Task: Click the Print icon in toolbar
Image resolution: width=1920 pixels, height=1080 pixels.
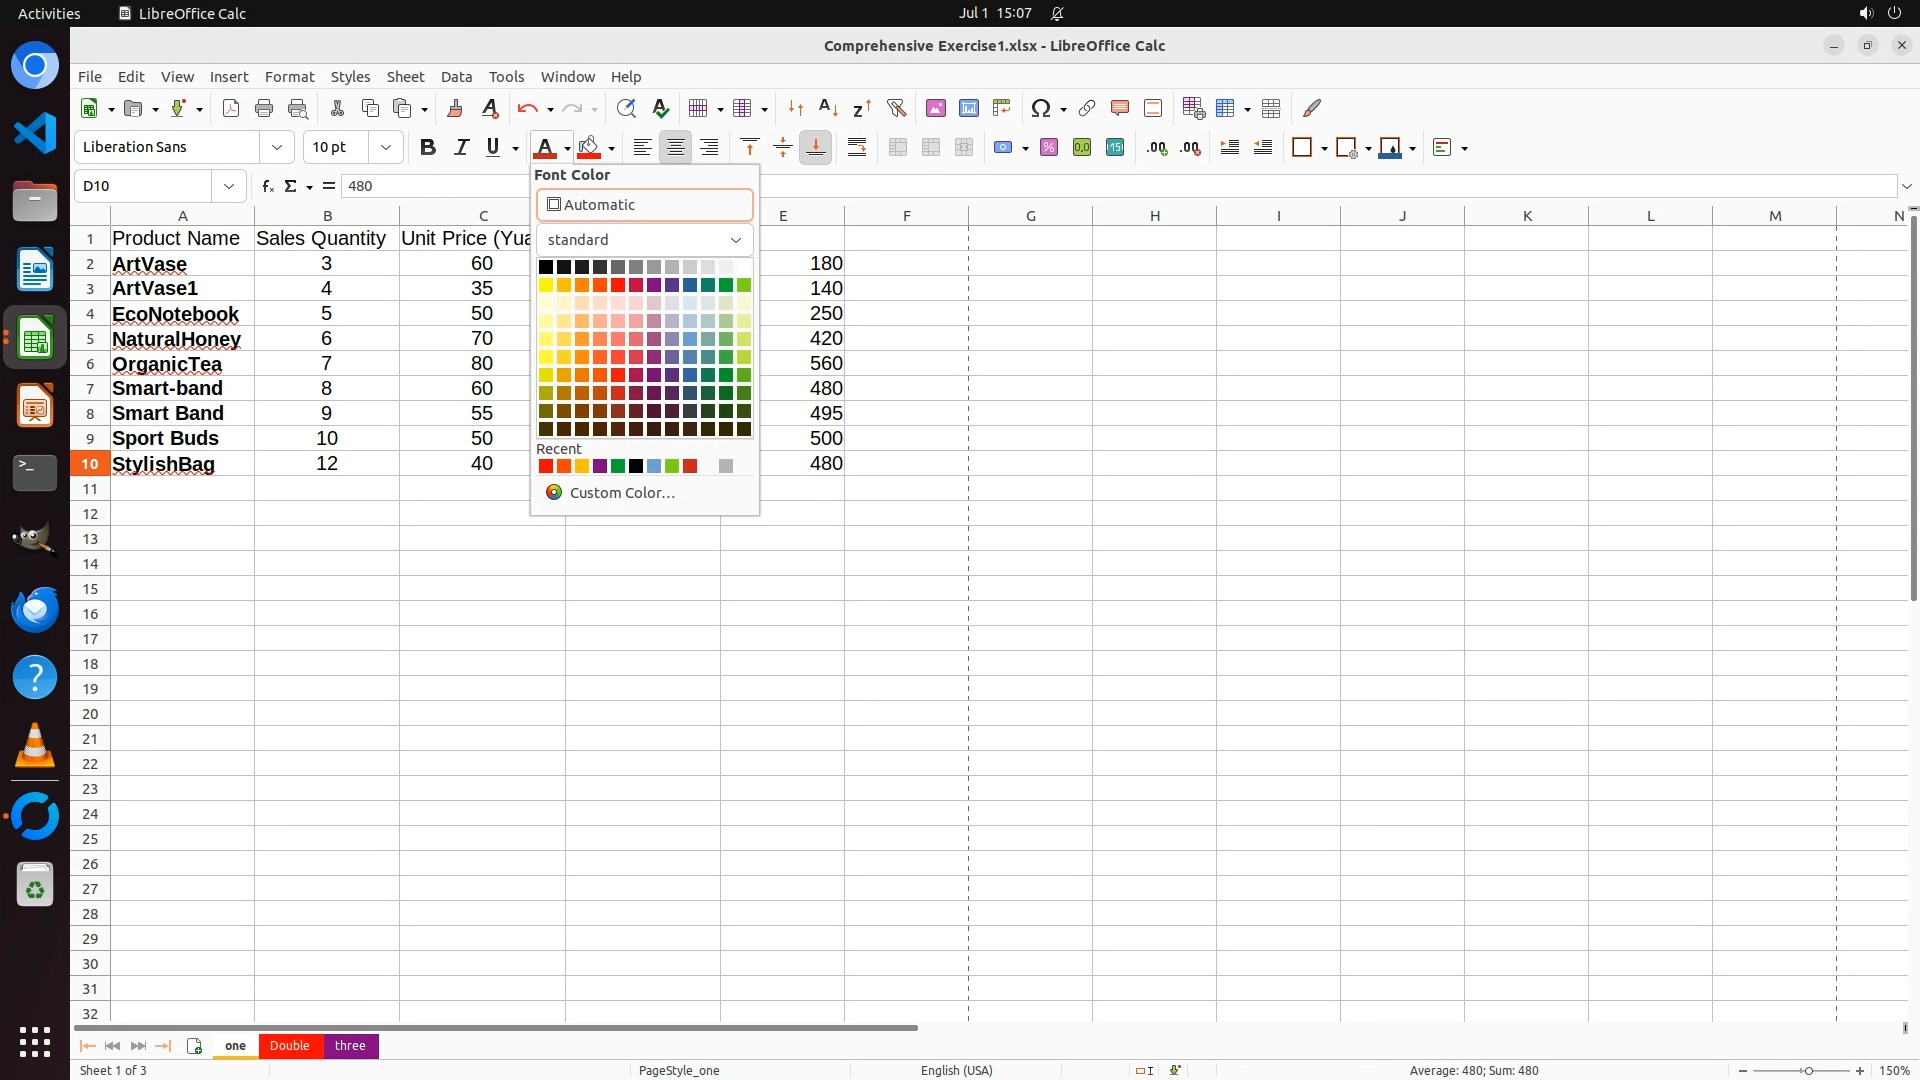Action: tap(264, 108)
